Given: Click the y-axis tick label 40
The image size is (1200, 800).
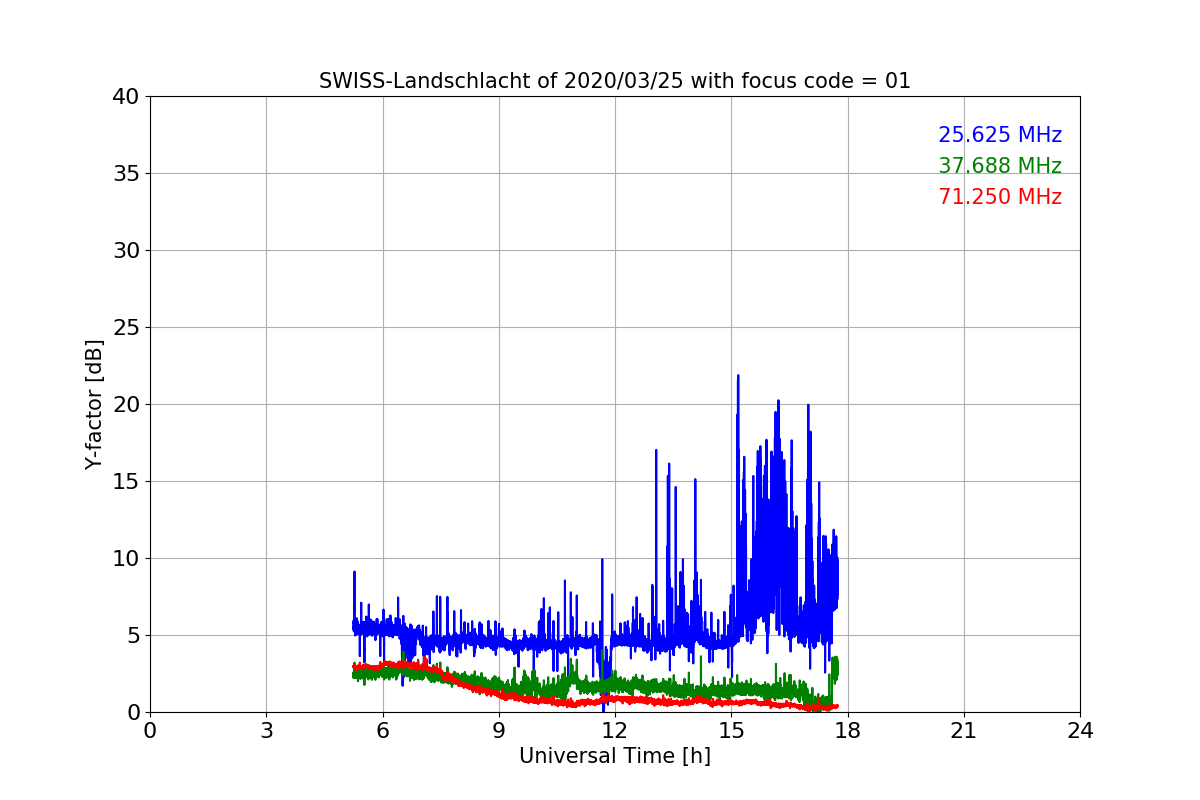Looking at the screenshot, I should click(125, 97).
